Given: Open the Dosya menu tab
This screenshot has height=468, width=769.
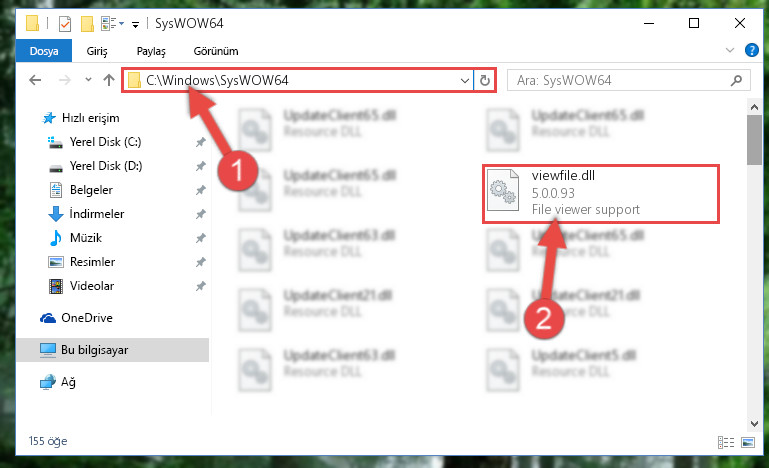Looking at the screenshot, I should [x=44, y=51].
